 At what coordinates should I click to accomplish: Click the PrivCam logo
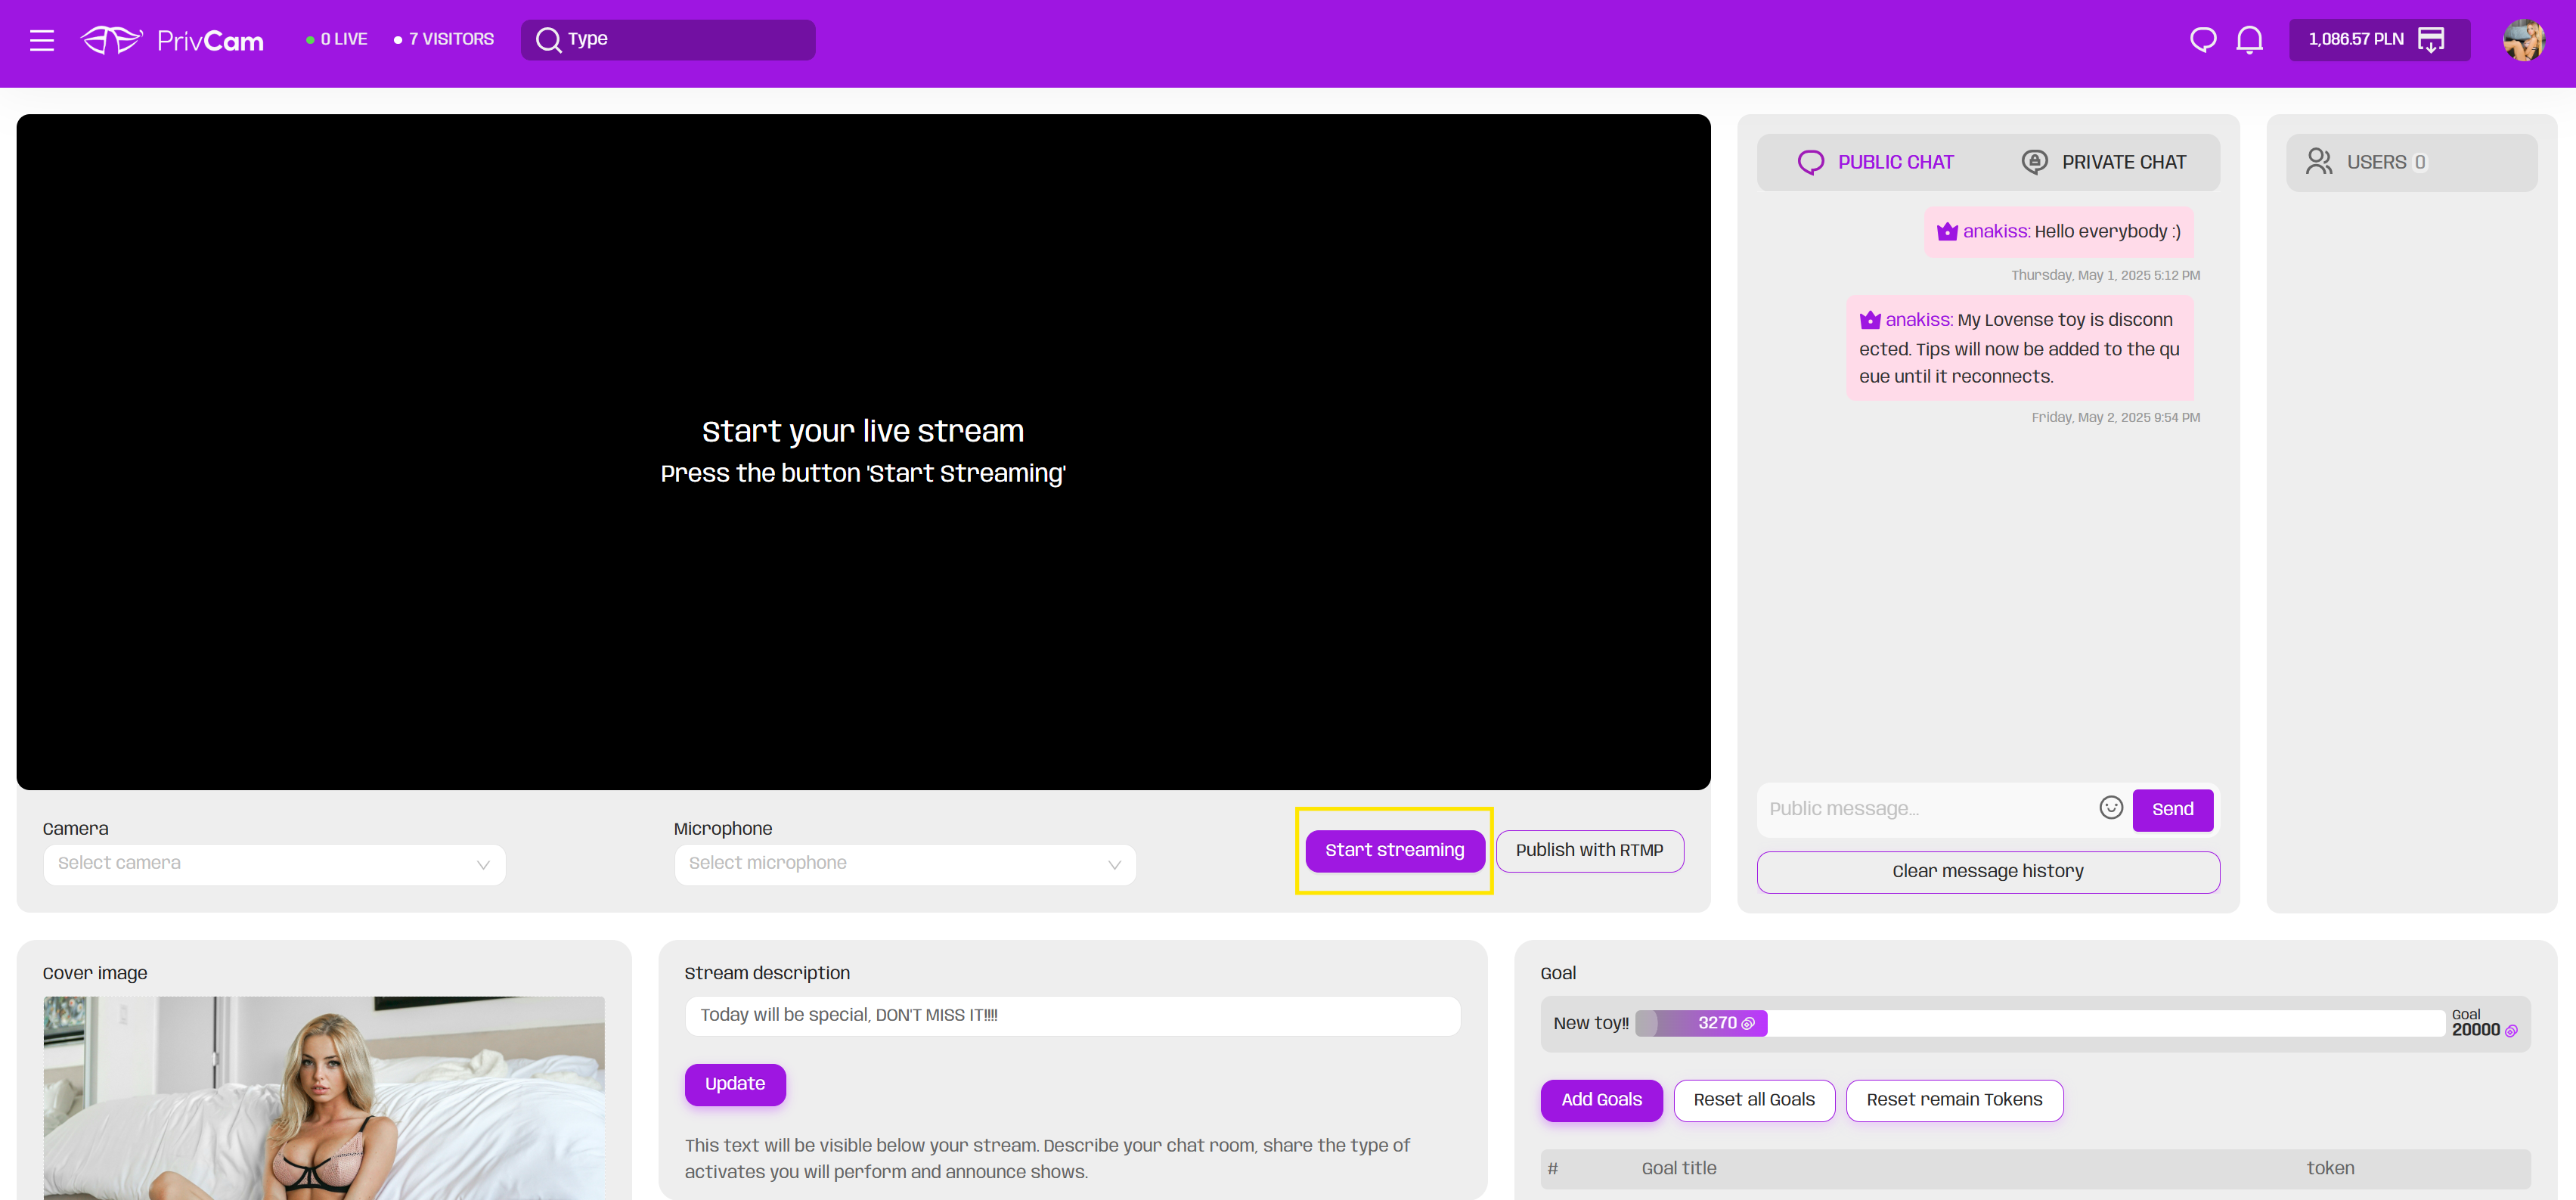pyautogui.click(x=172, y=40)
